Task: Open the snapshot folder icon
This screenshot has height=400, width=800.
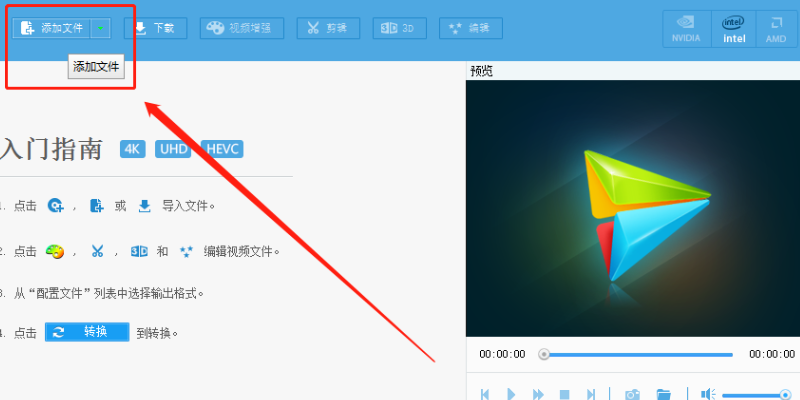Action: point(663,394)
